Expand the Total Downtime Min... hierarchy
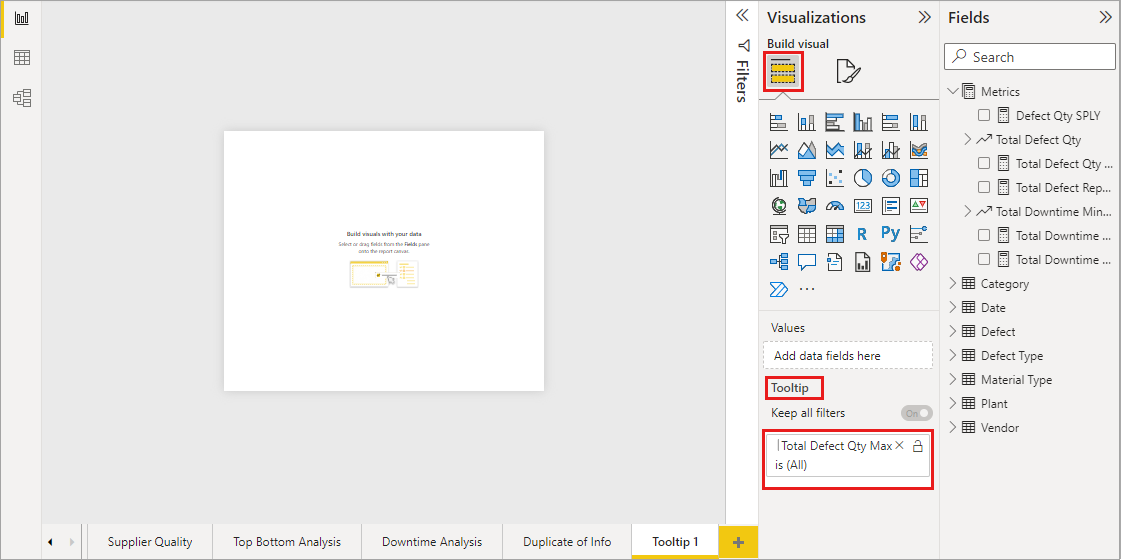The image size is (1121, 560). (968, 212)
